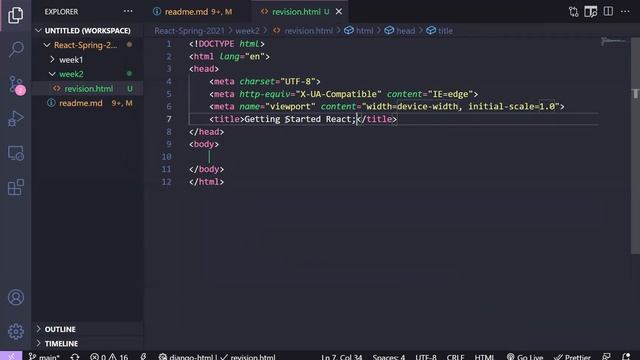The image size is (640, 360).
Task: Click the revision.html breadcrumb
Action: [x=303, y=31]
